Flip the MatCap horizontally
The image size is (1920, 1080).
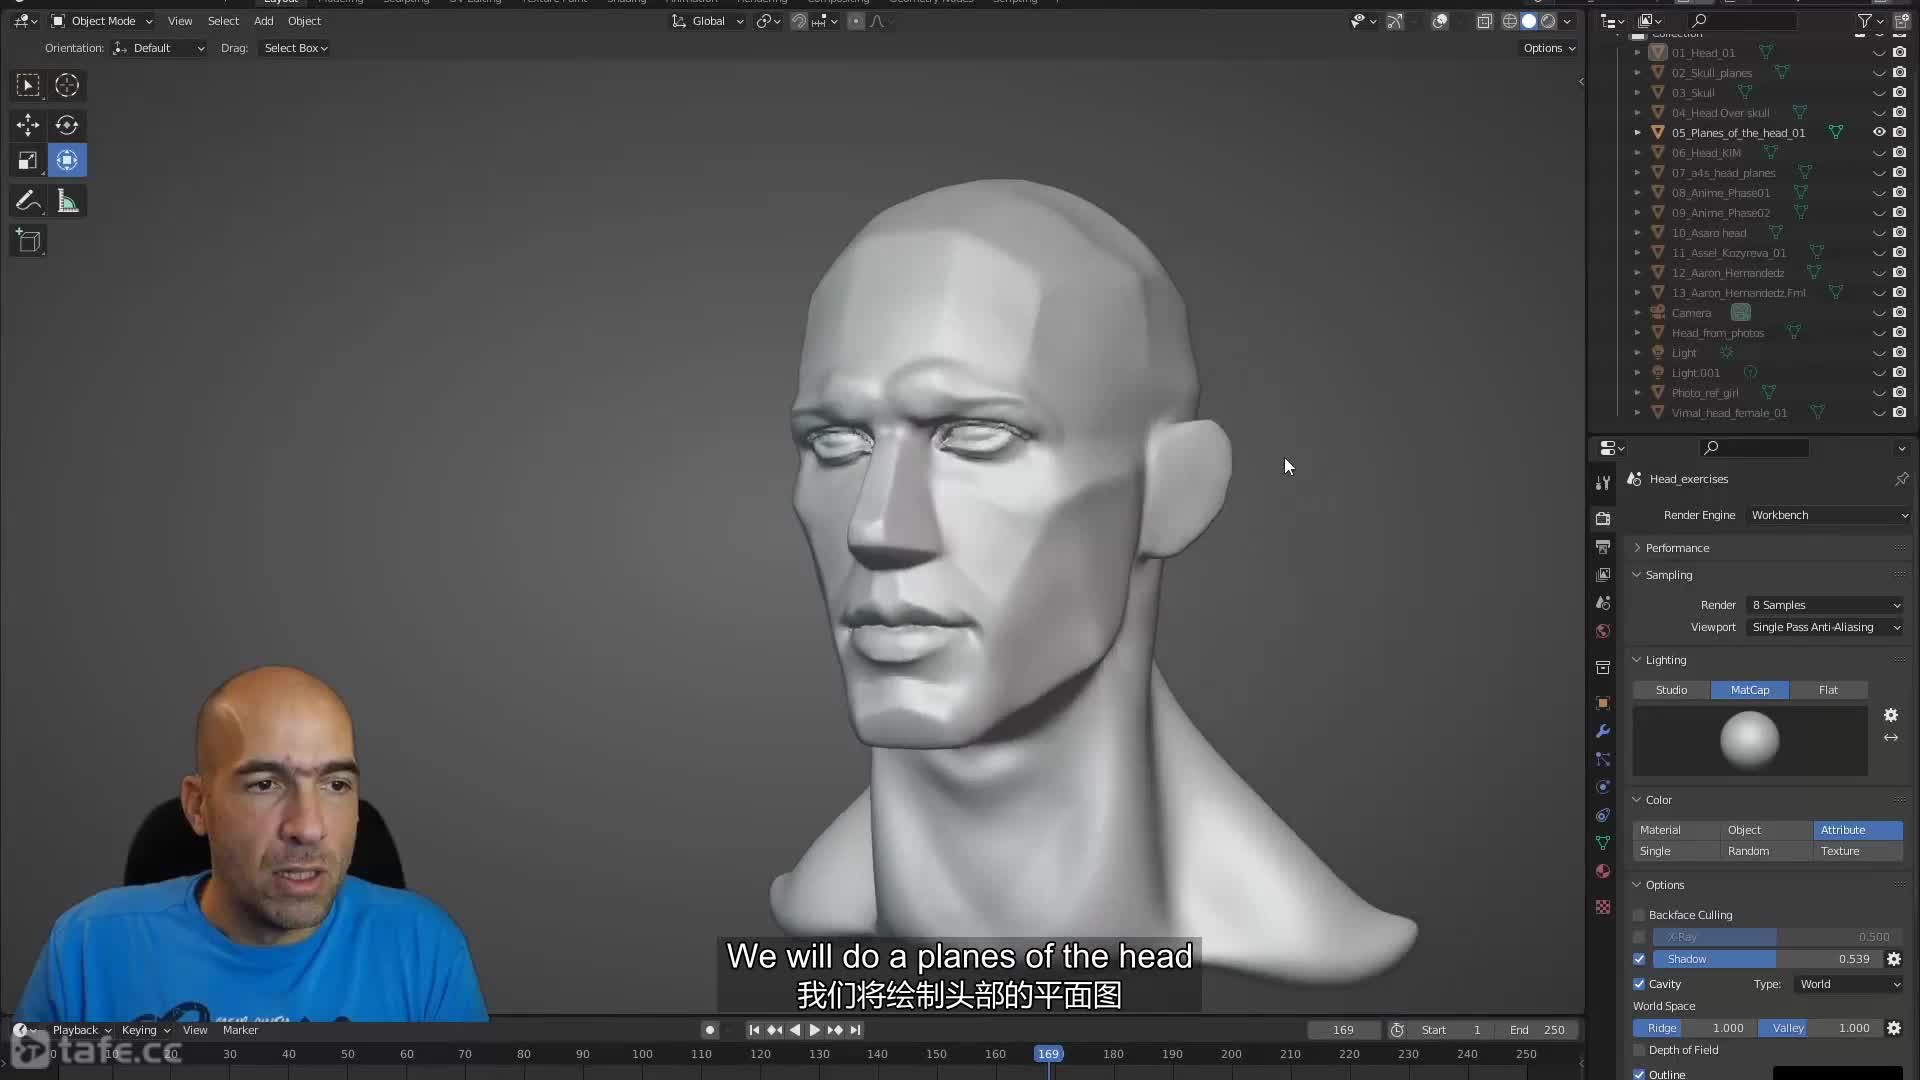[x=1891, y=738]
